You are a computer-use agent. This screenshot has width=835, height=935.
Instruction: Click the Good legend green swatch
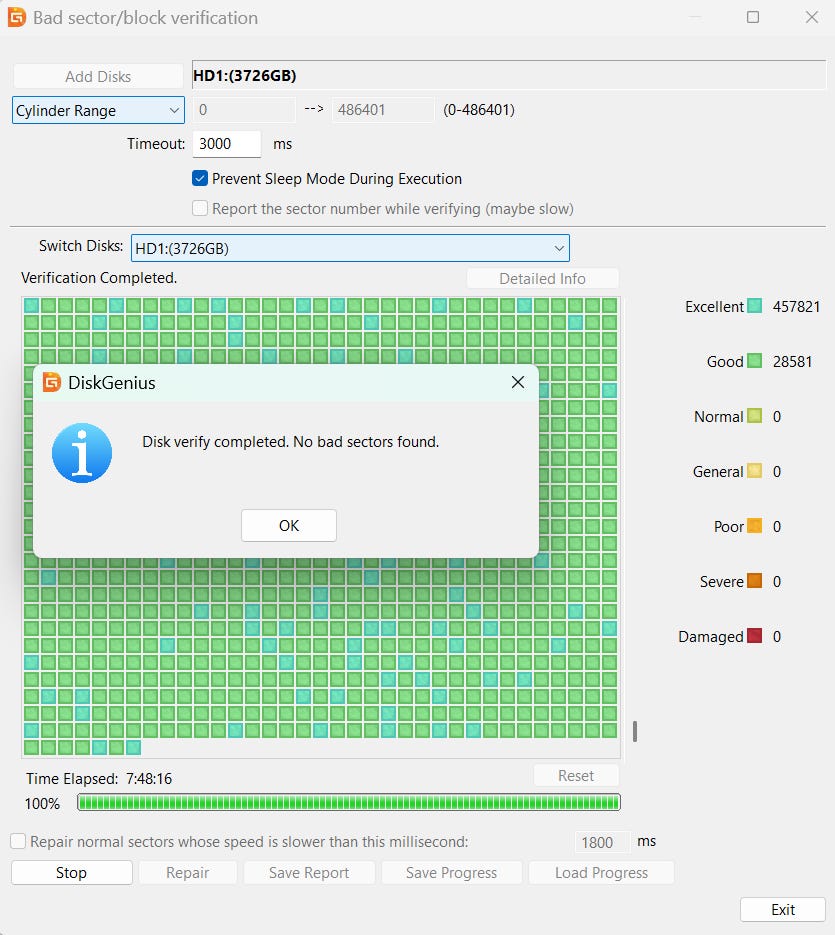(x=754, y=361)
